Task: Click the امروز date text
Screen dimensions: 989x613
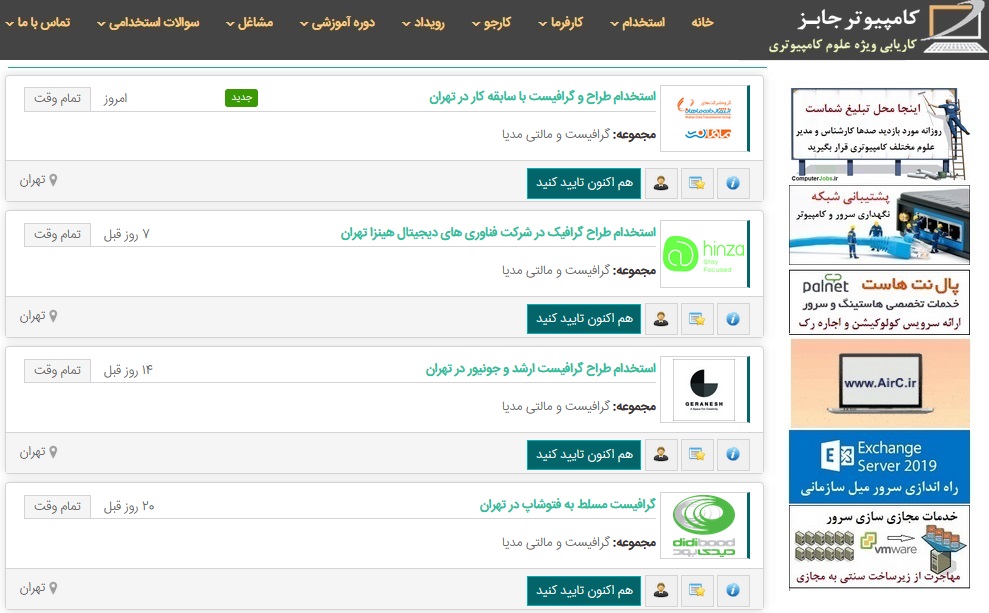Action: 115,99
